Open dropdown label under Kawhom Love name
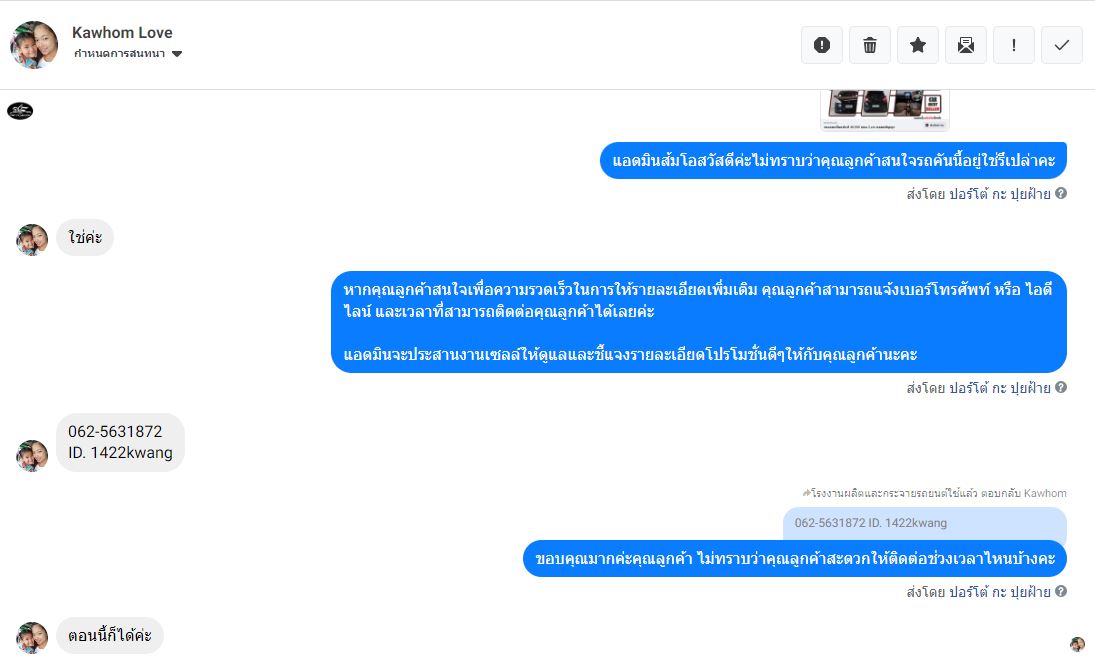This screenshot has width=1095, height=672. tap(119, 54)
